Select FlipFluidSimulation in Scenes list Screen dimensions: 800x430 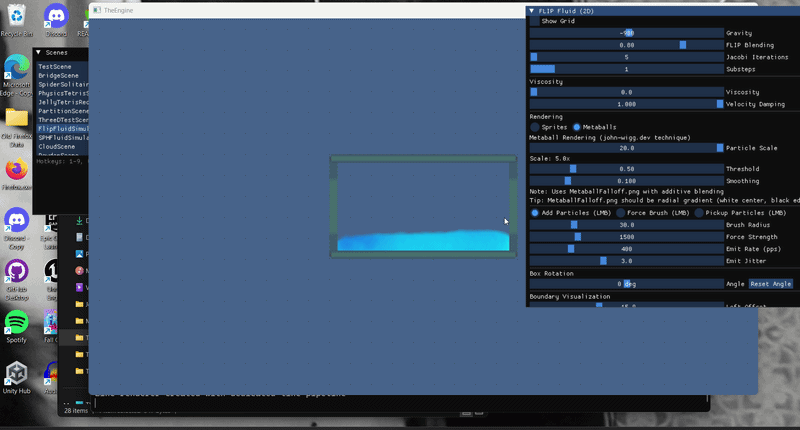(62, 129)
